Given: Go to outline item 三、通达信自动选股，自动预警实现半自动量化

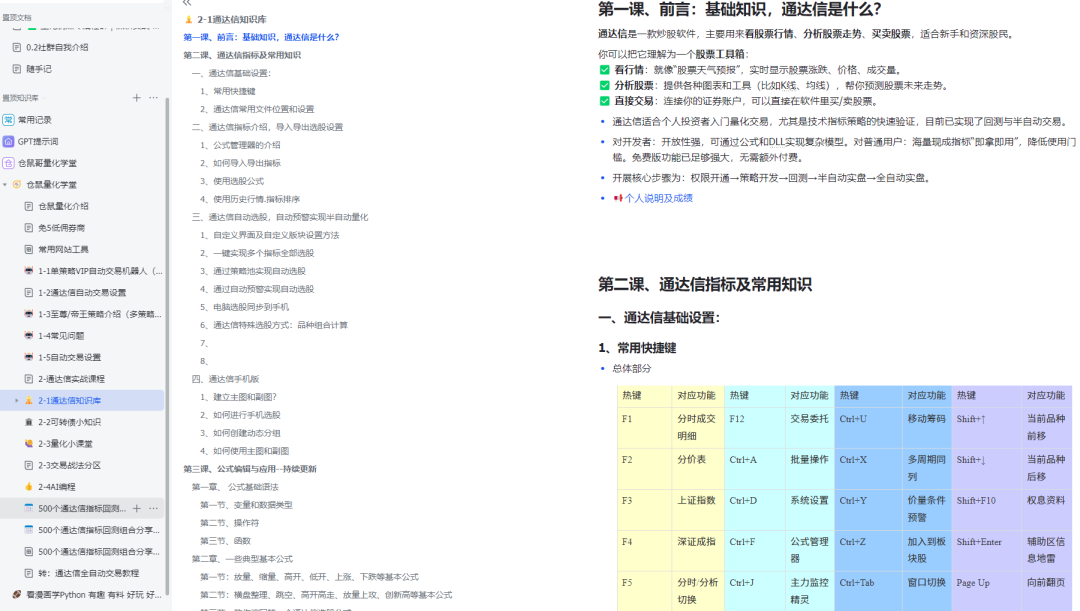Looking at the screenshot, I should [x=280, y=217].
